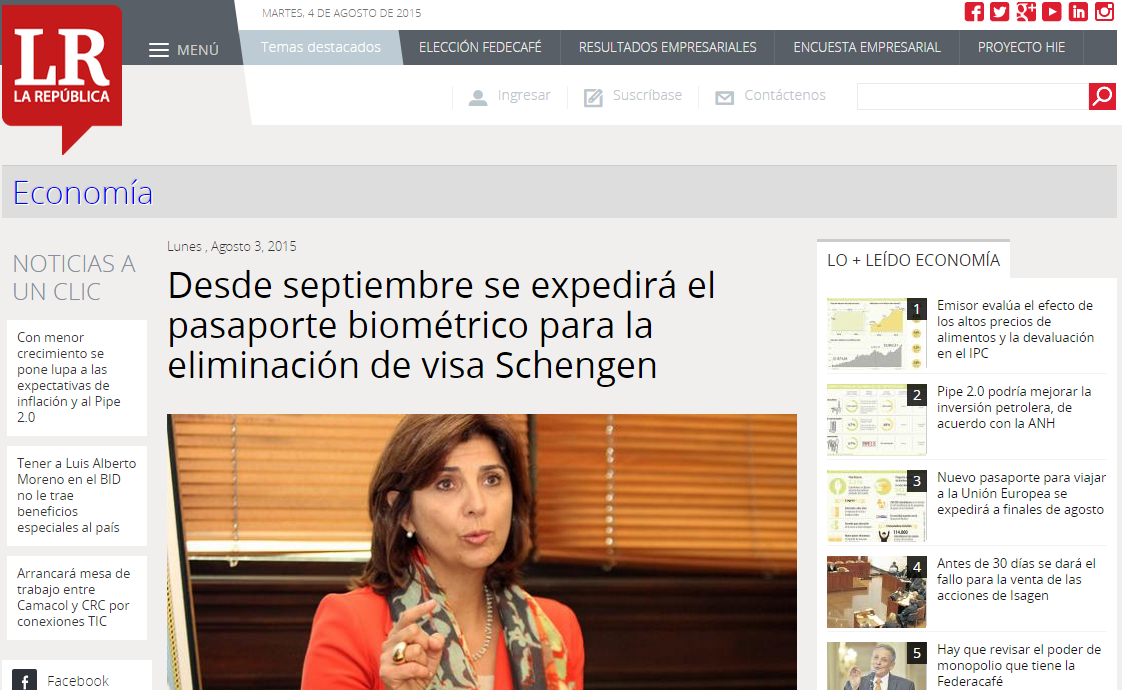Screen dimensions: 1122x690
Task: Open 'Hay que revisar el poder' article link
Action: [x=1019, y=665]
